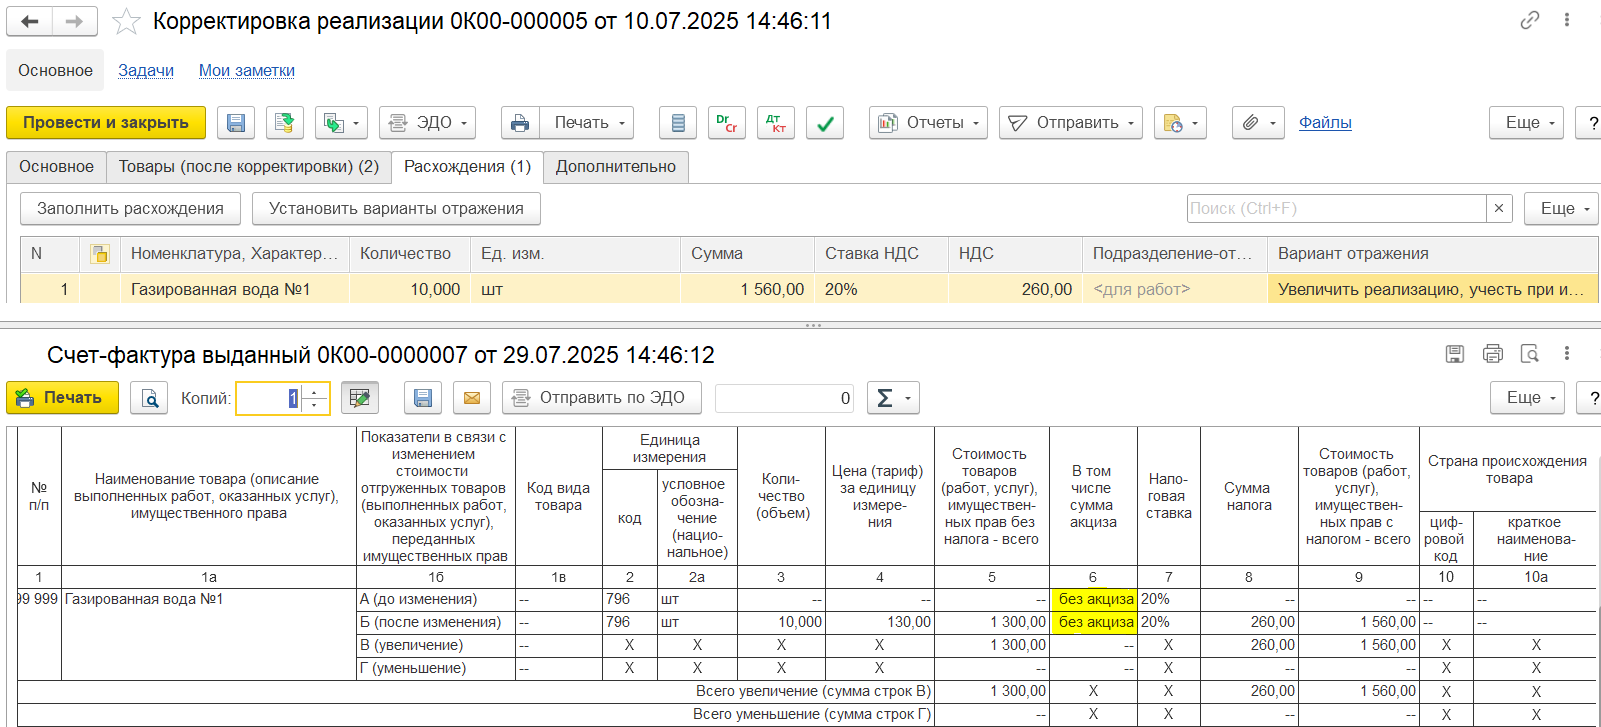Switch to Товары (после корректировки) (2) tab
Screen dimensions: 1601x727
click(249, 167)
